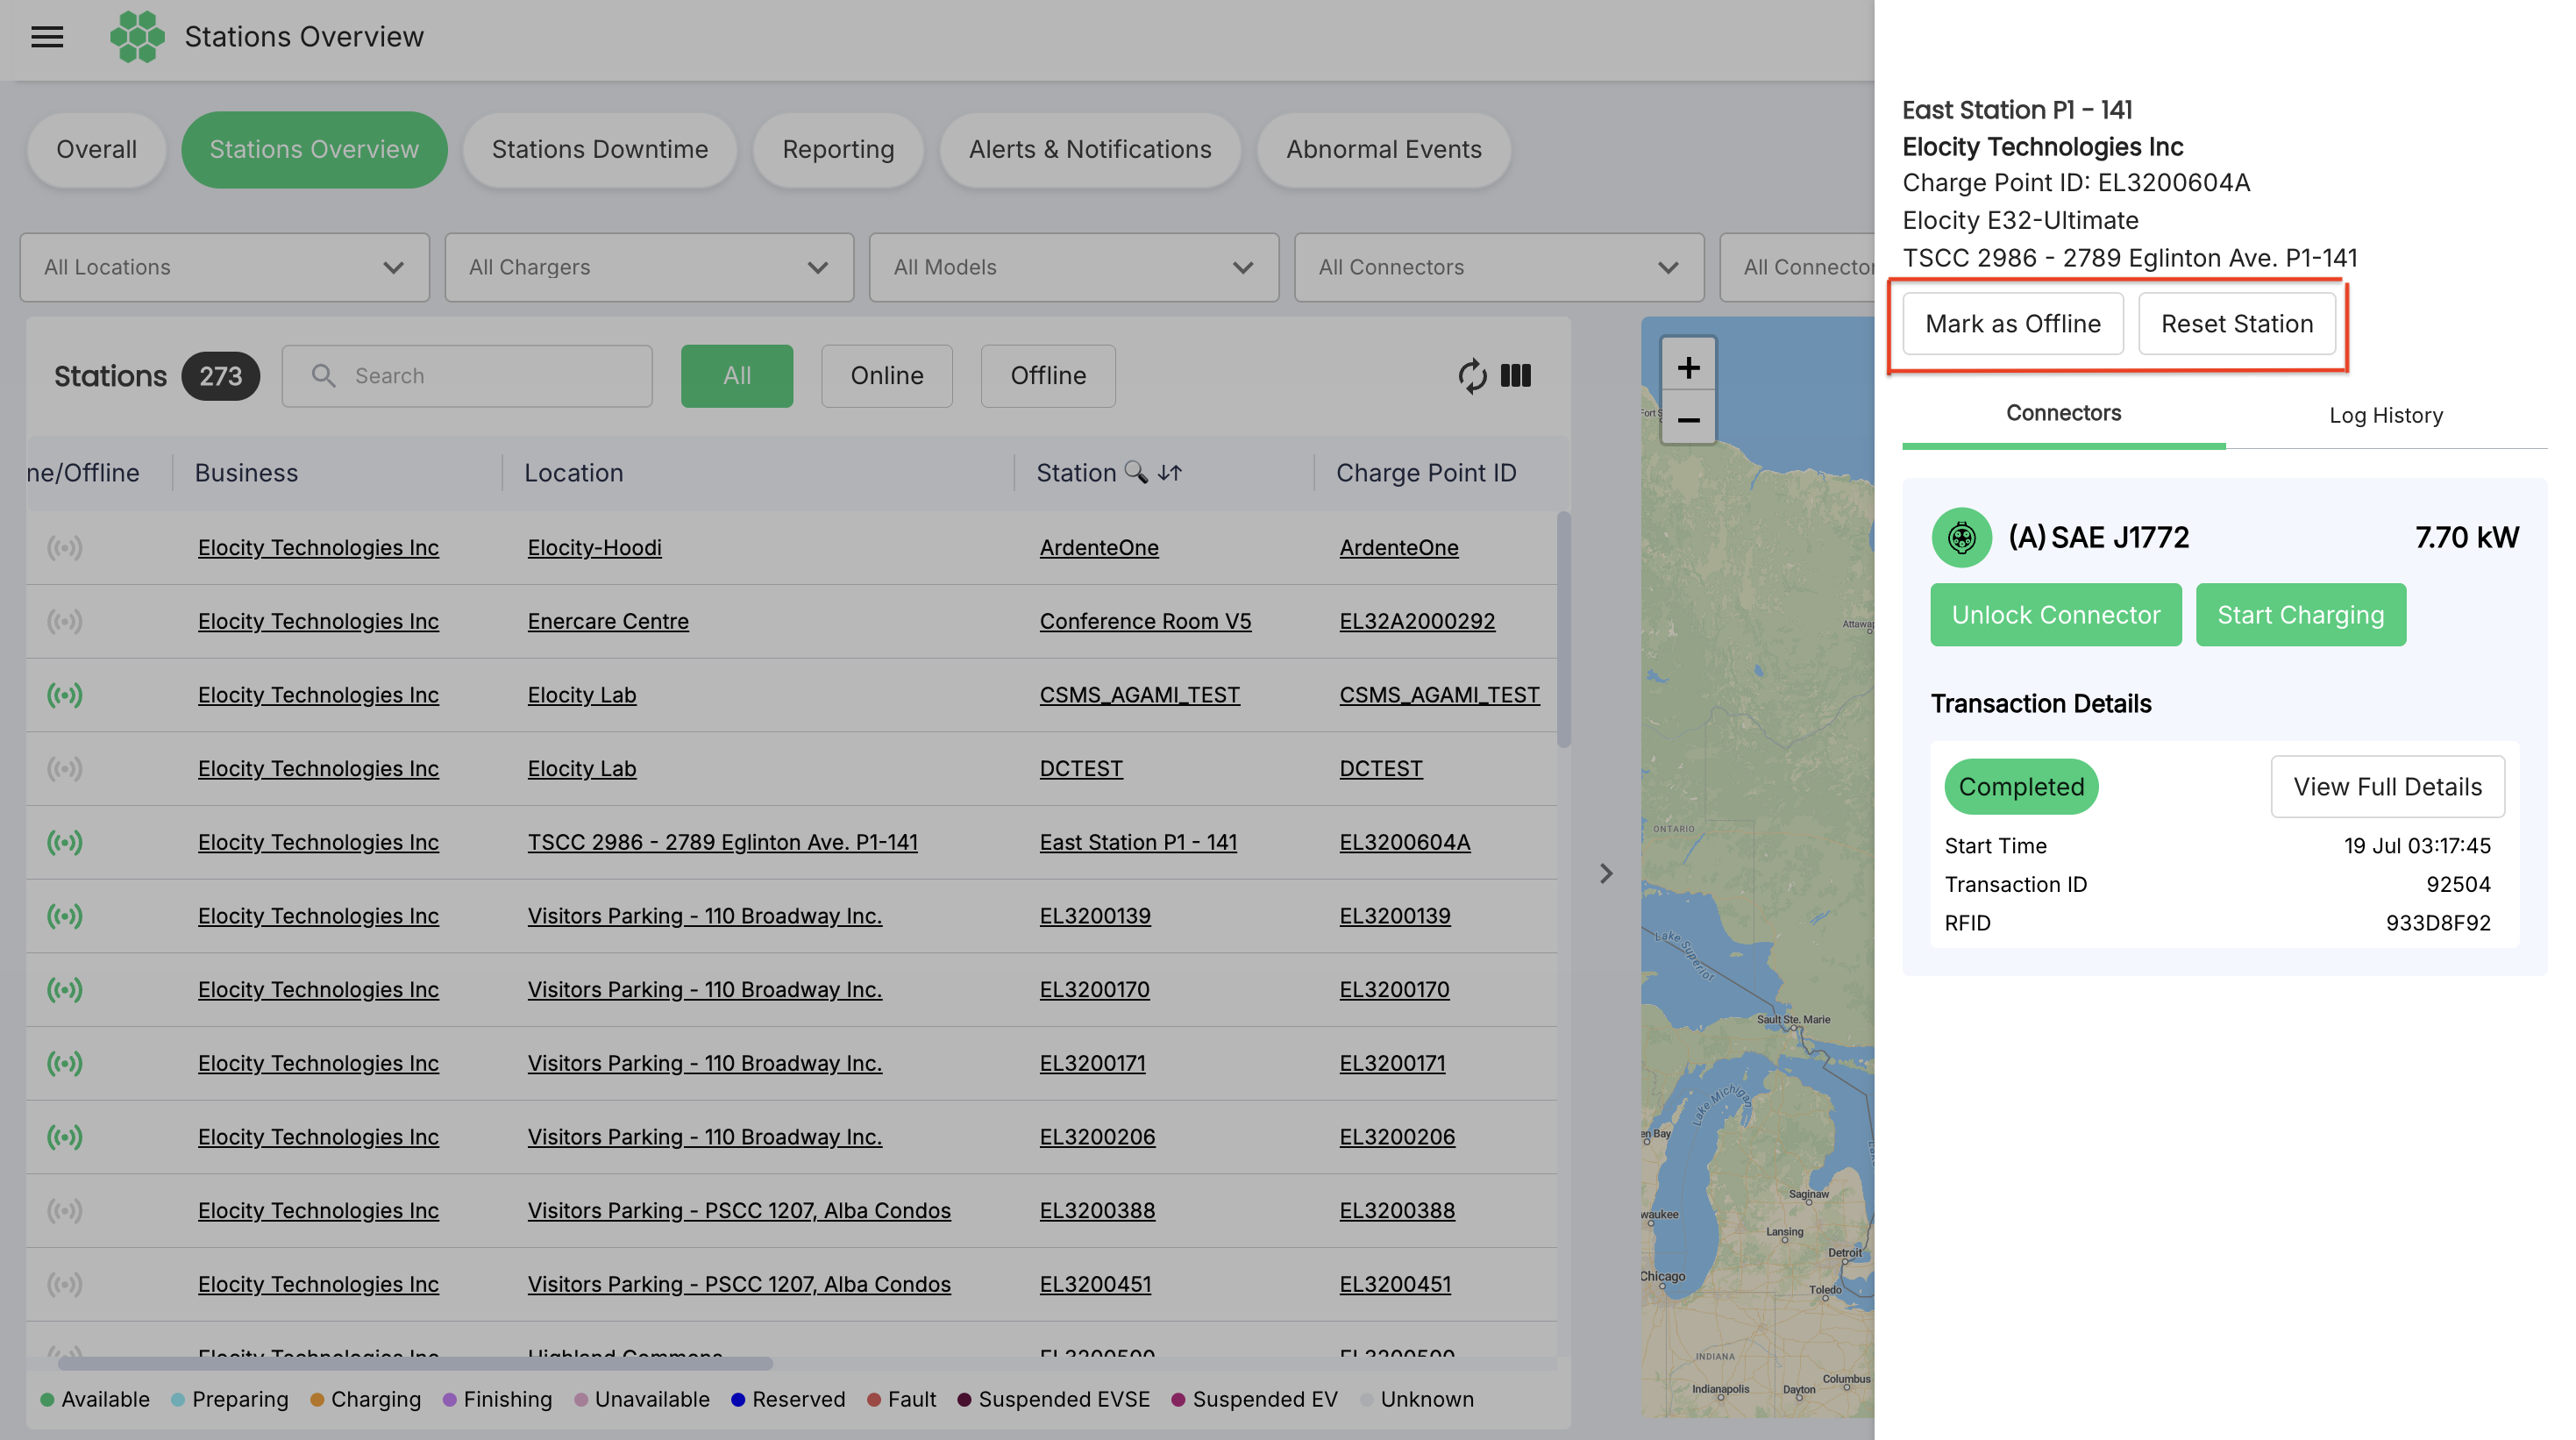Click online status icon for EL3200139 row
This screenshot has width=2576, height=1440.
click(65, 916)
